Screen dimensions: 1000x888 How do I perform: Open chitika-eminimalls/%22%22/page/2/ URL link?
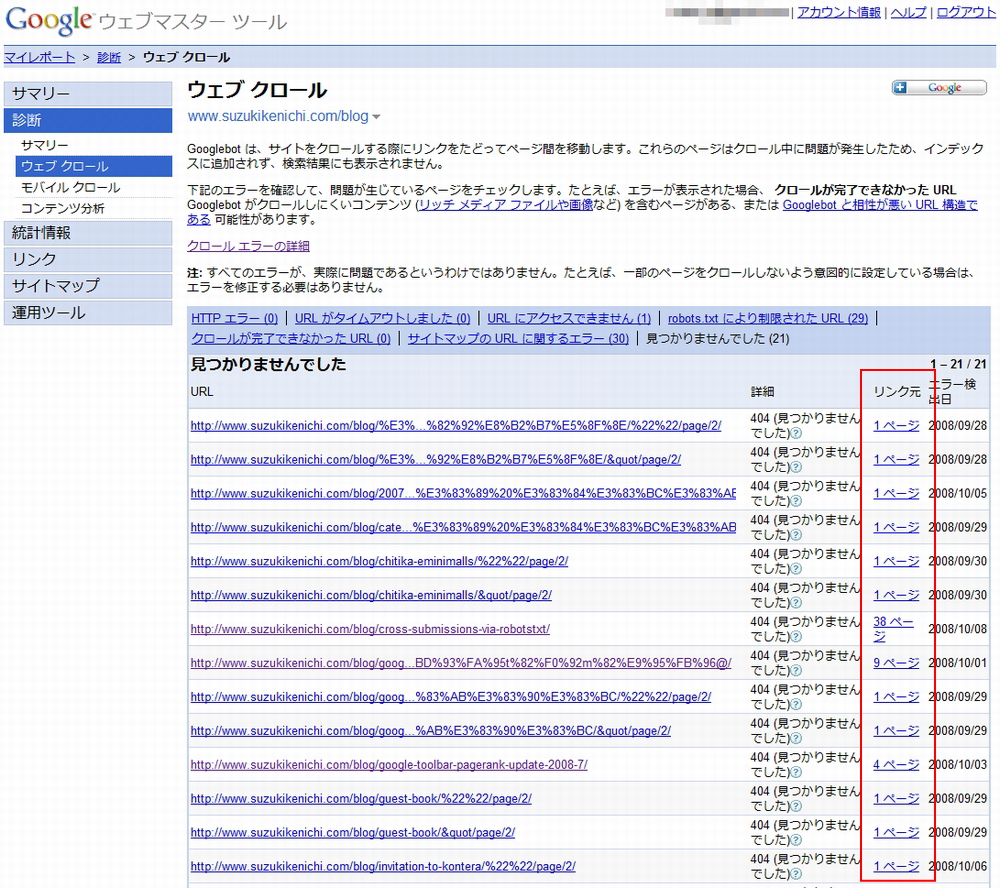[x=379, y=561]
